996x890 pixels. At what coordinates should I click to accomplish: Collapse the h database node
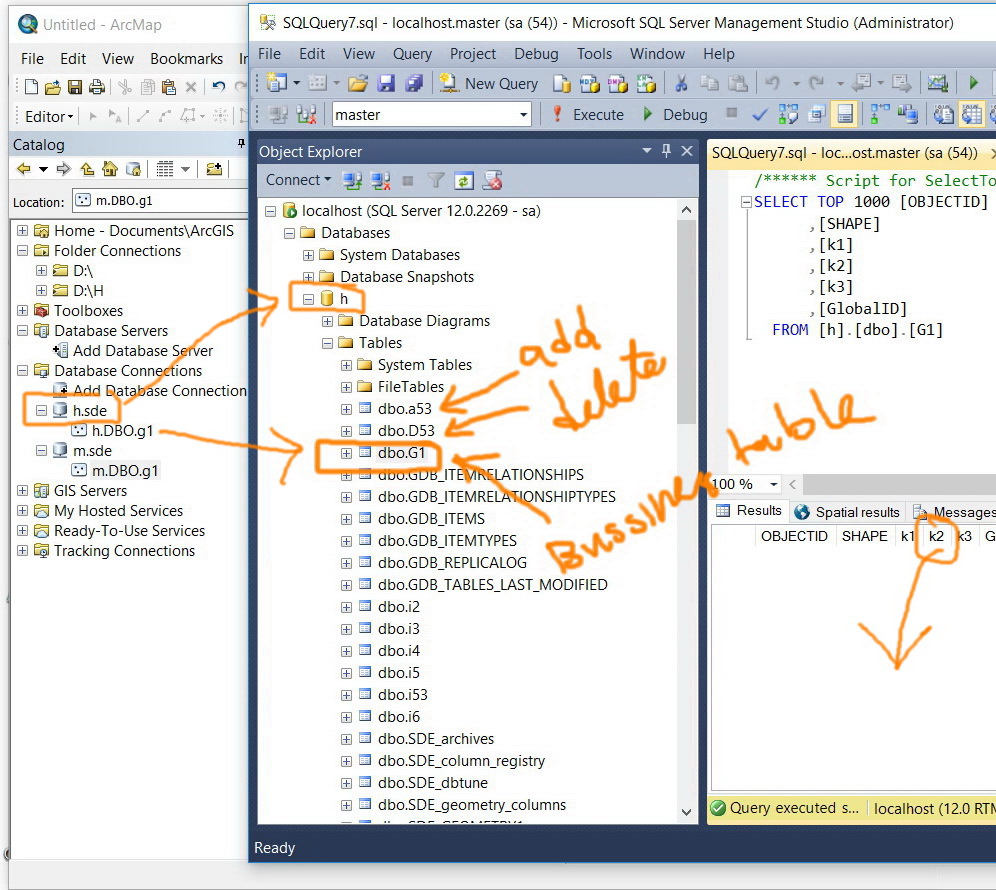[309, 299]
